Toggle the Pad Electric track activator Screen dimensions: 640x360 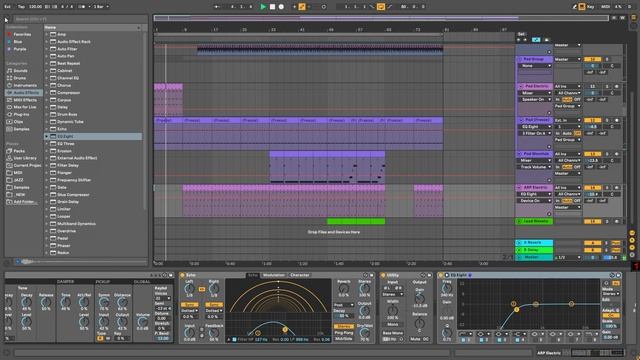tap(593, 87)
